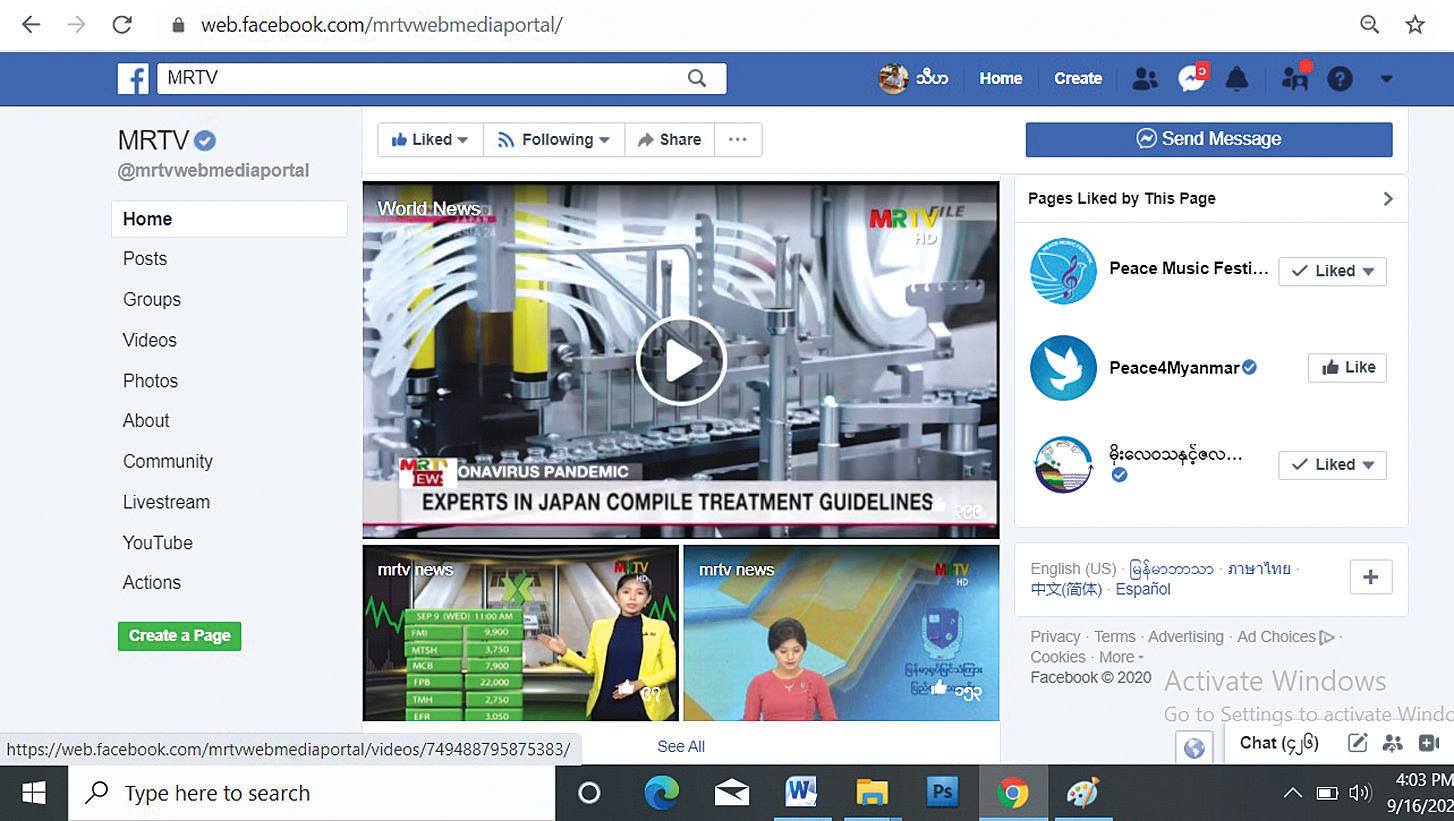The image size is (1454, 821).
Task: Open Messenger icon in Facebook top bar
Action: pos(1190,79)
